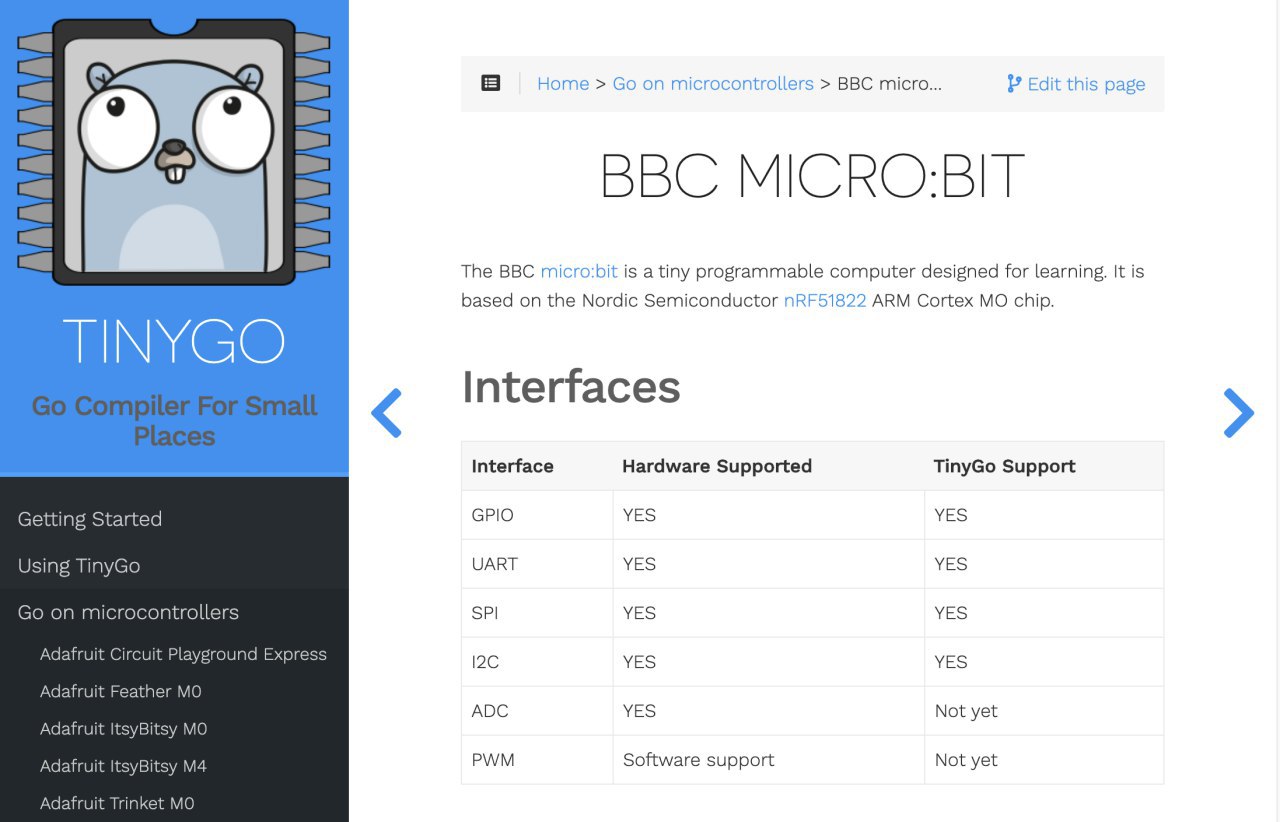Select Adafruit Trinket M0 page

[x=117, y=803]
